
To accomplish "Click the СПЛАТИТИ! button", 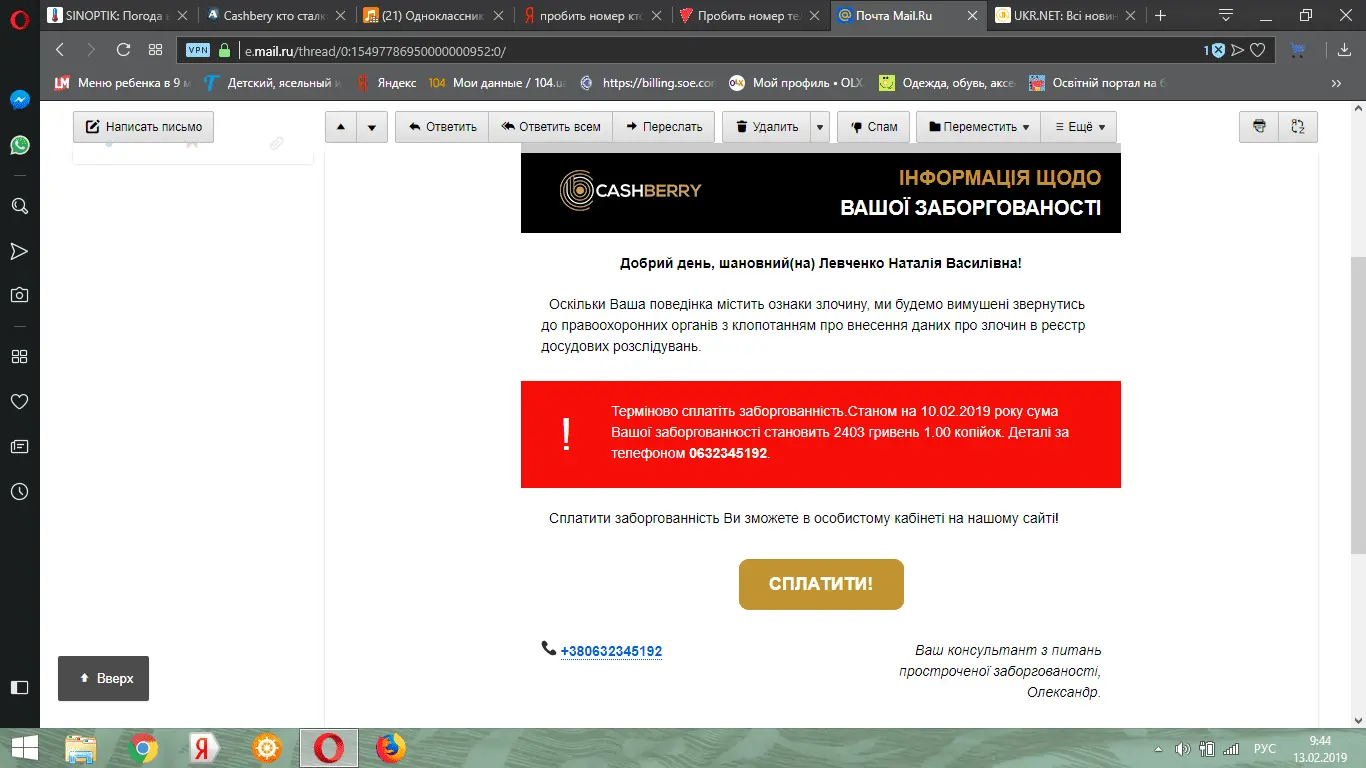I will (x=821, y=584).
